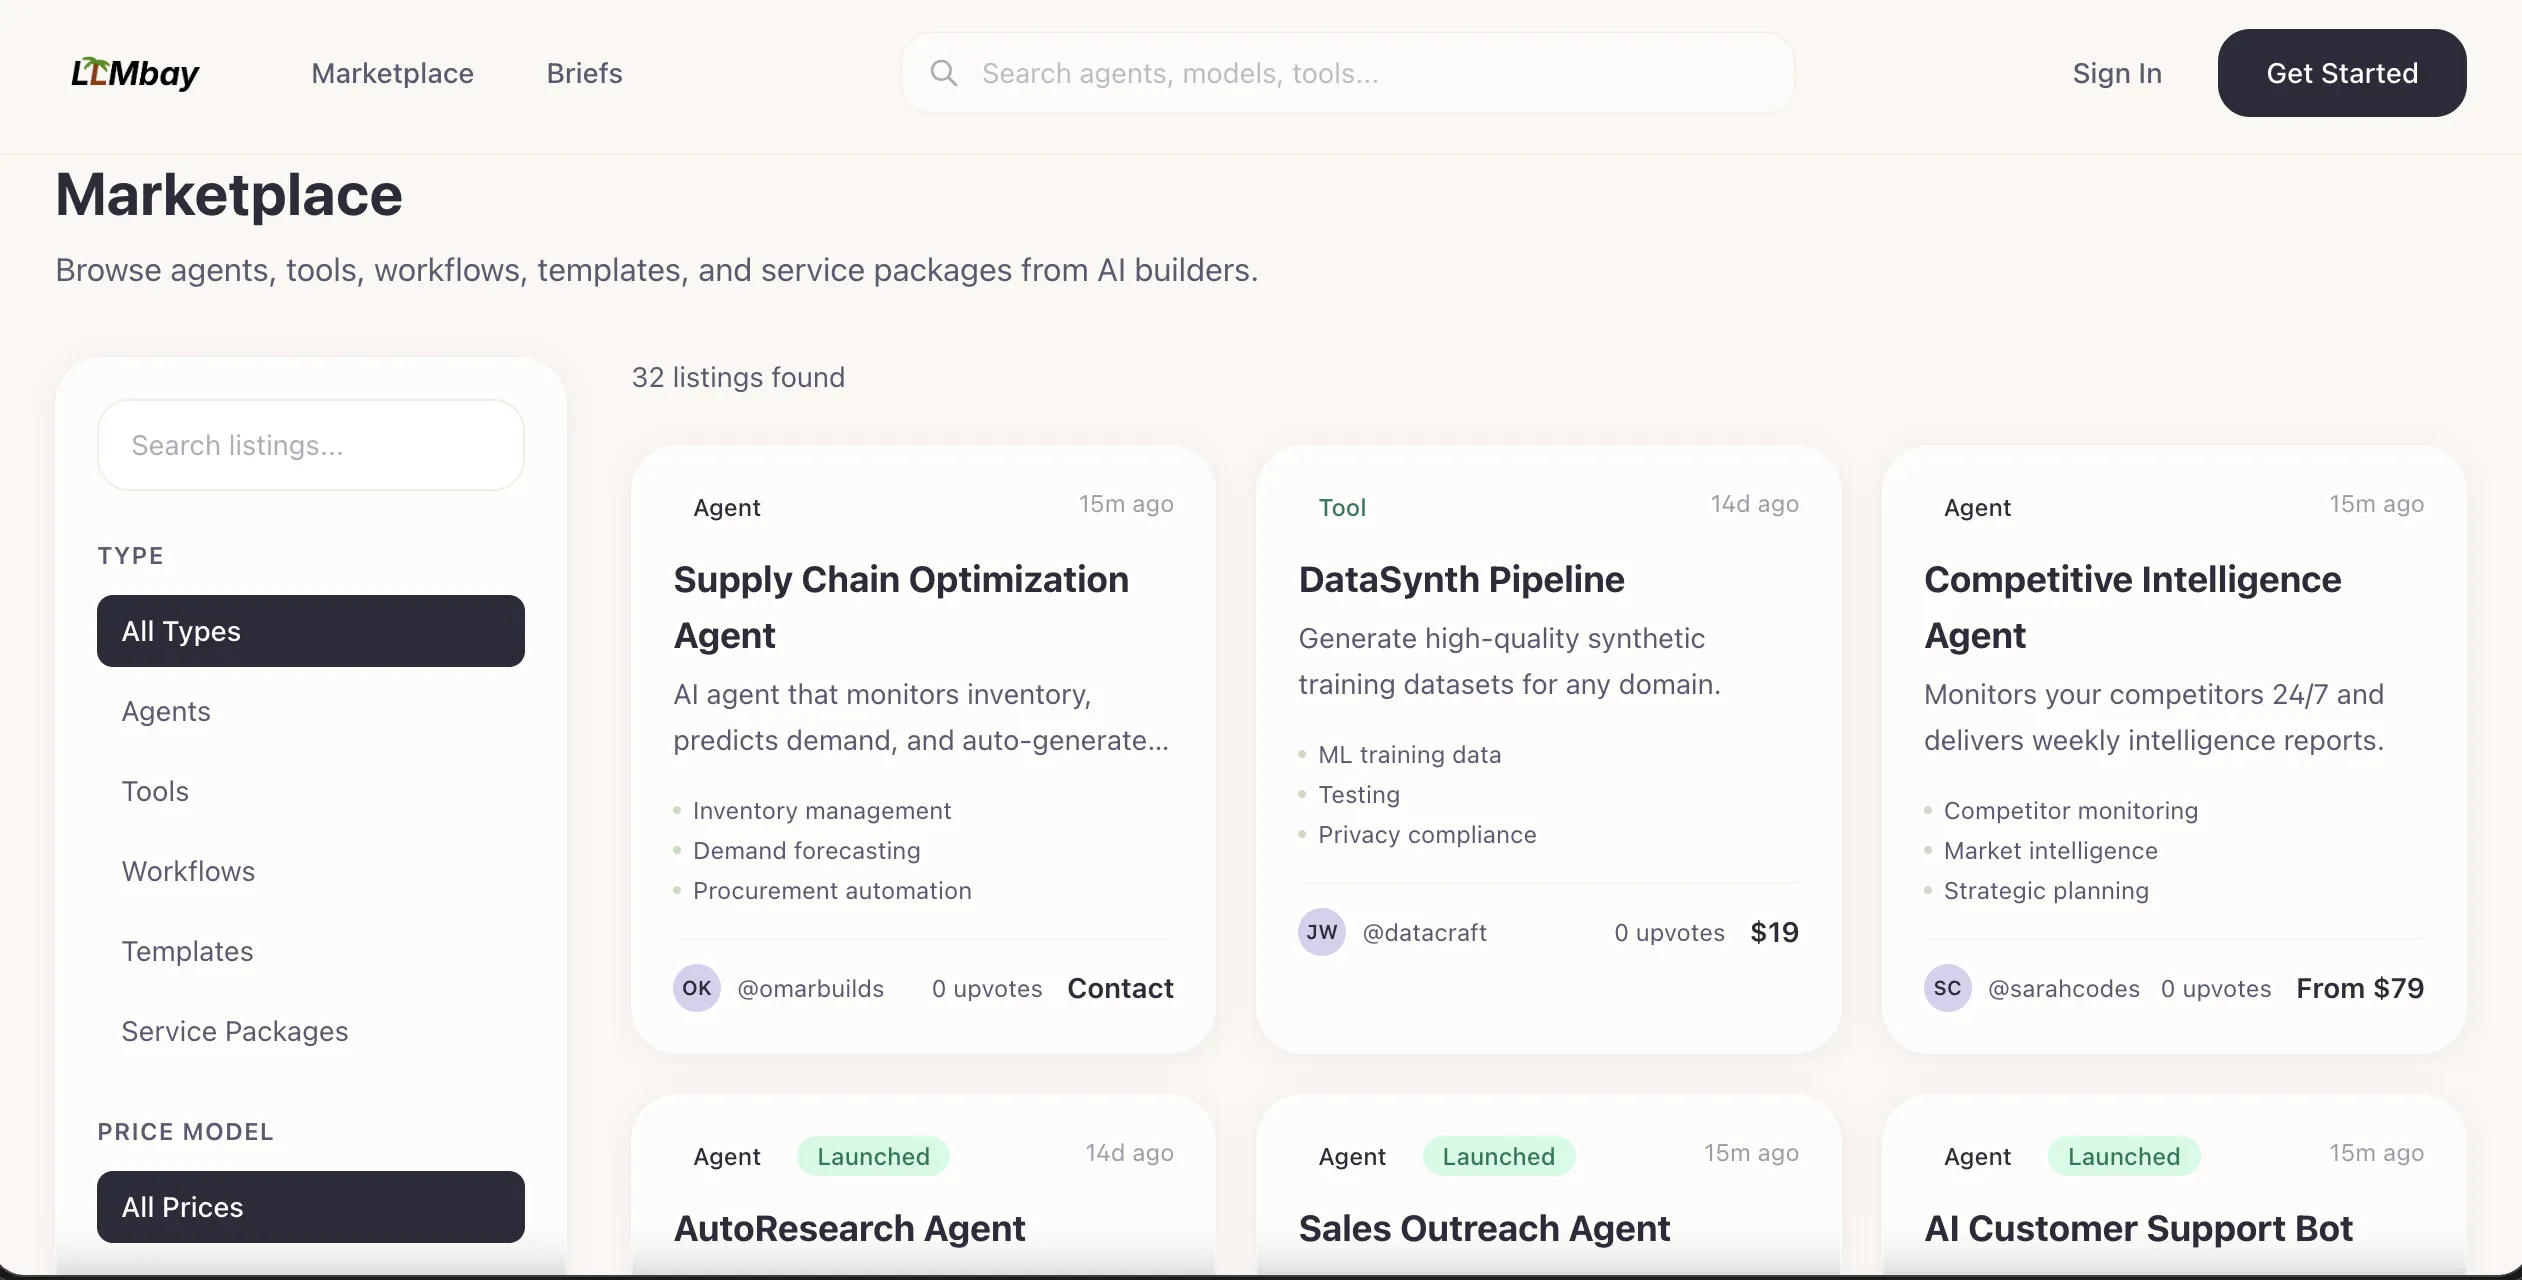This screenshot has height=1280, width=2522.
Task: Click the search magnifier icon
Action: tap(943, 73)
